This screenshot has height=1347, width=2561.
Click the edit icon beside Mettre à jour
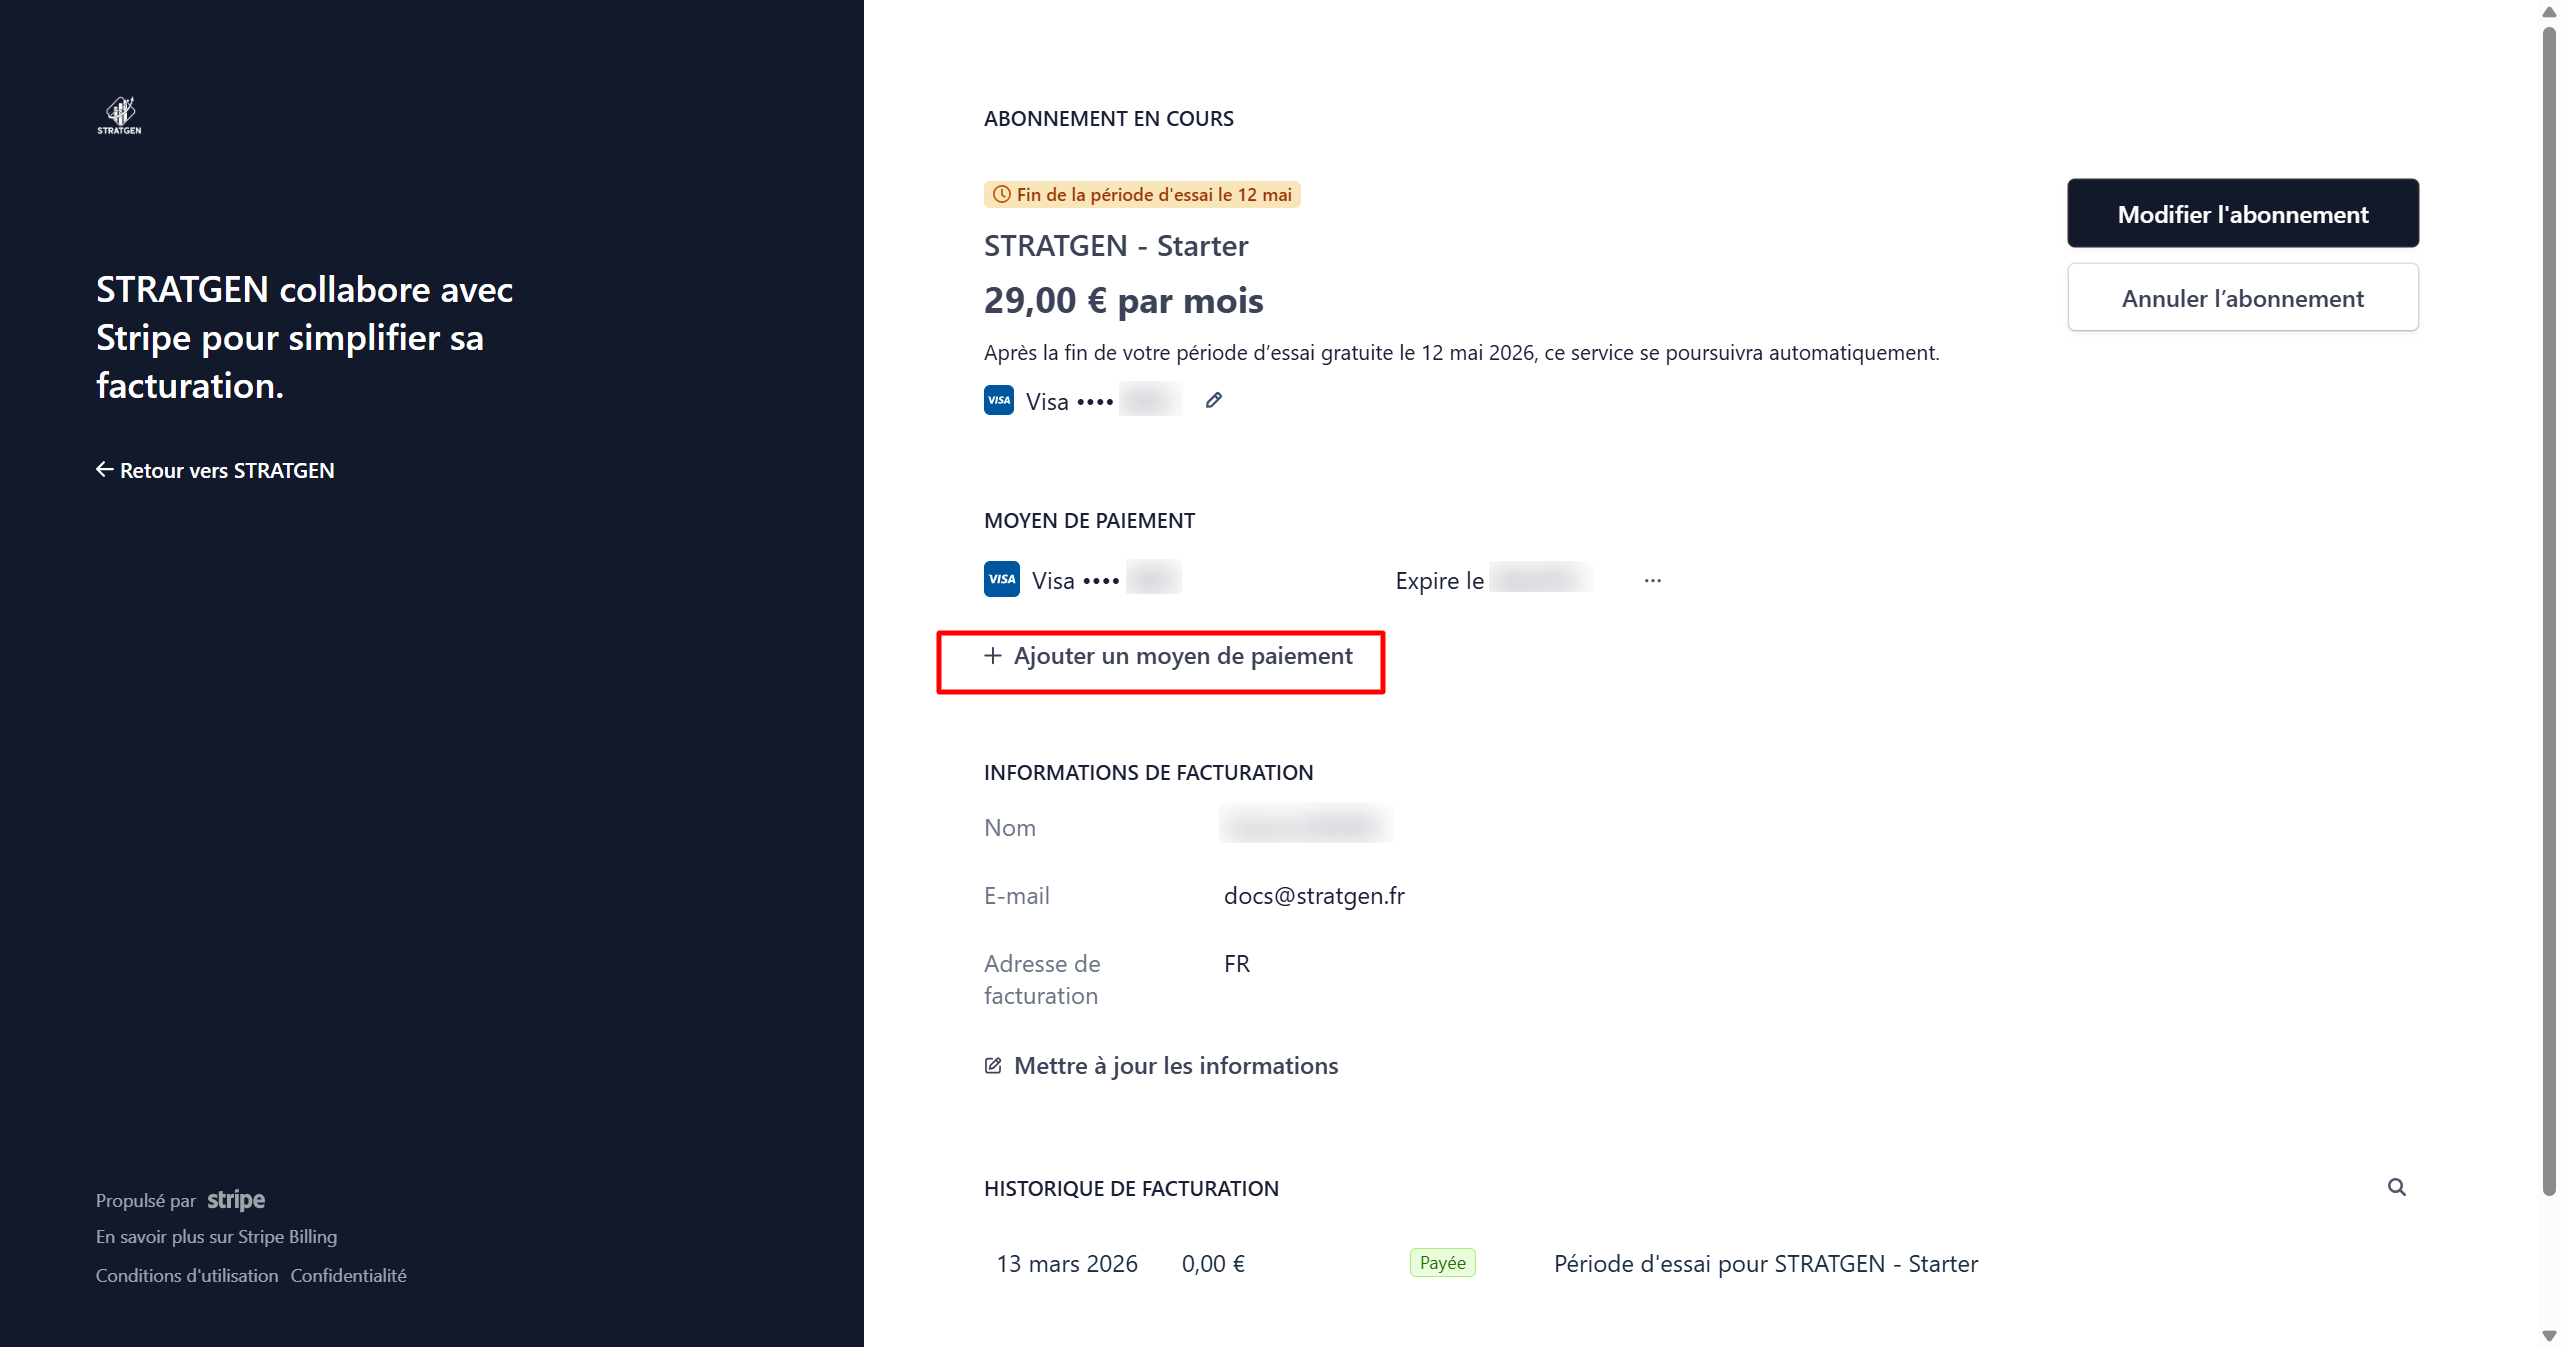(992, 1065)
